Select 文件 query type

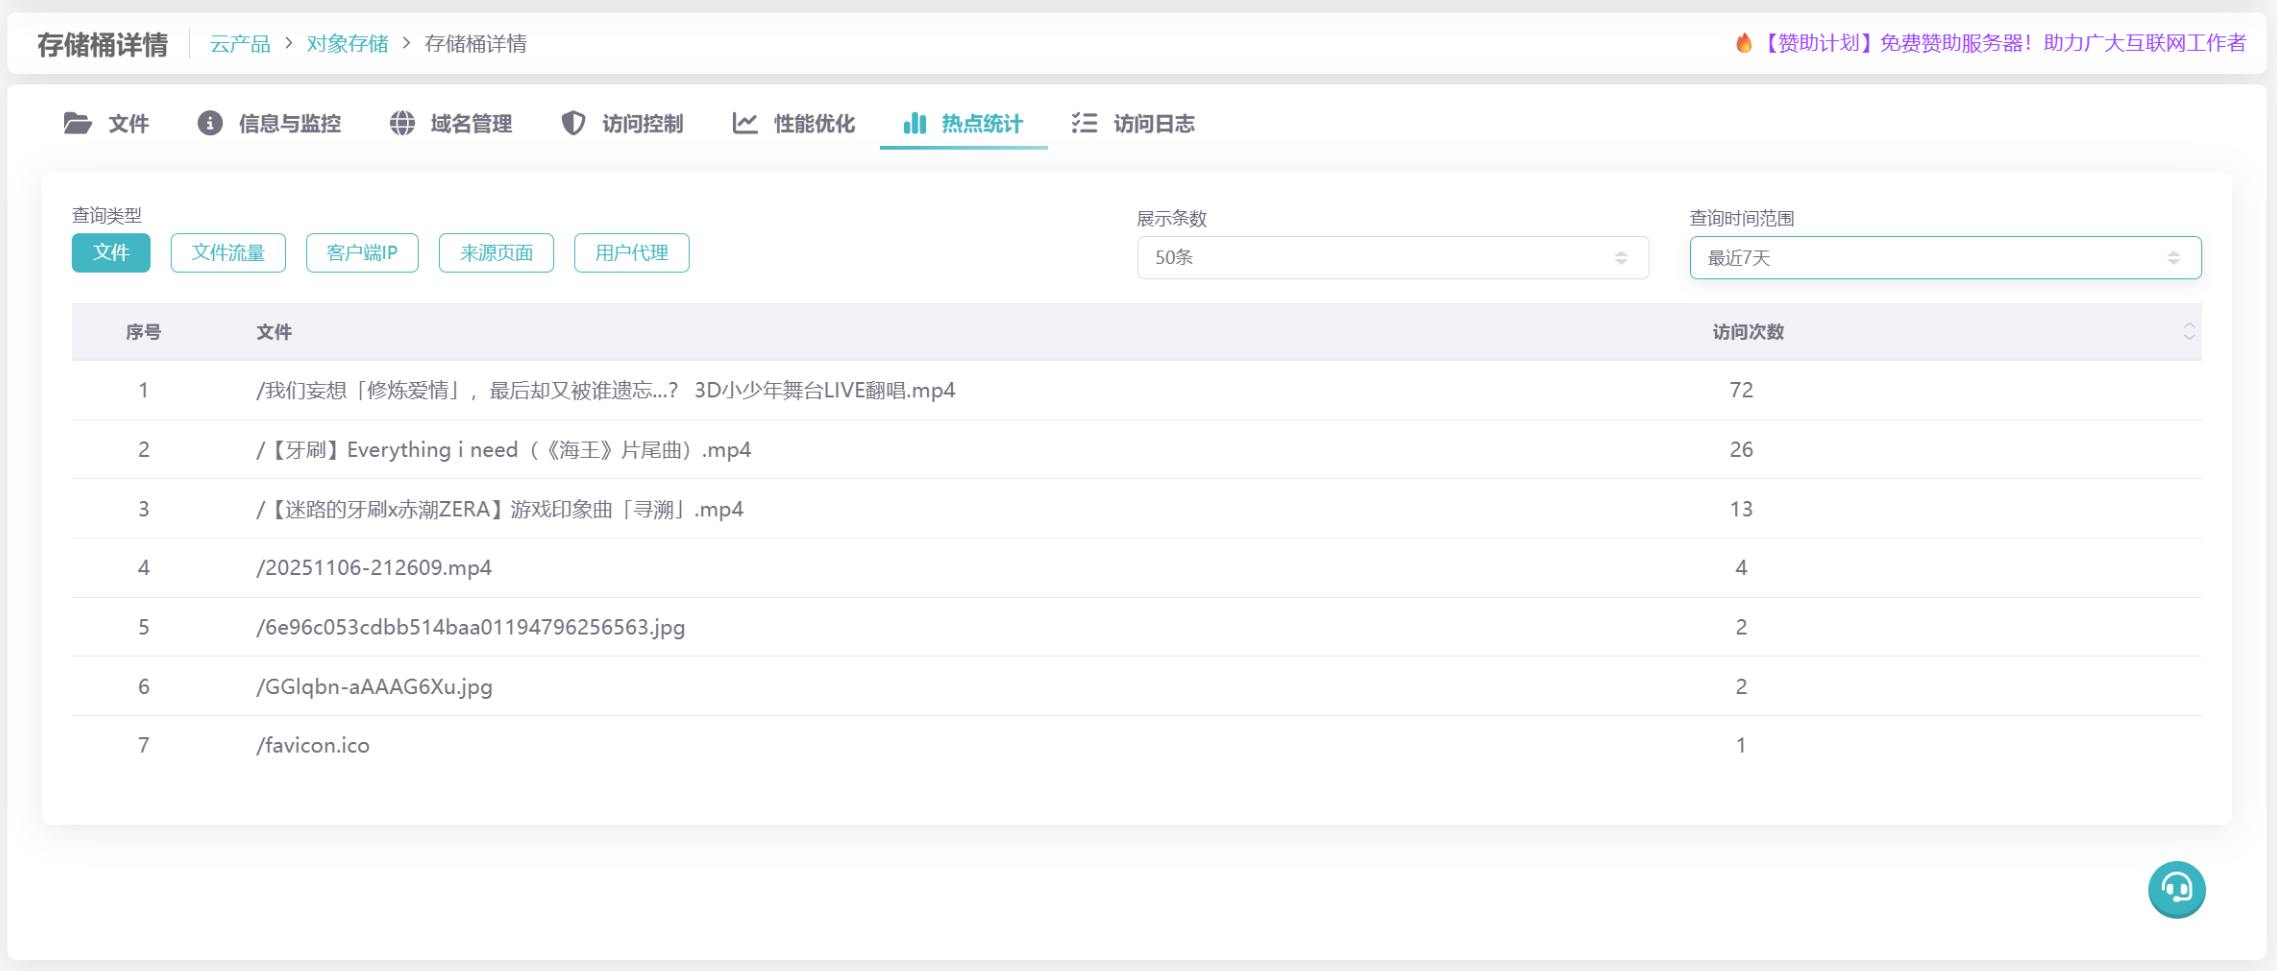tap(111, 253)
